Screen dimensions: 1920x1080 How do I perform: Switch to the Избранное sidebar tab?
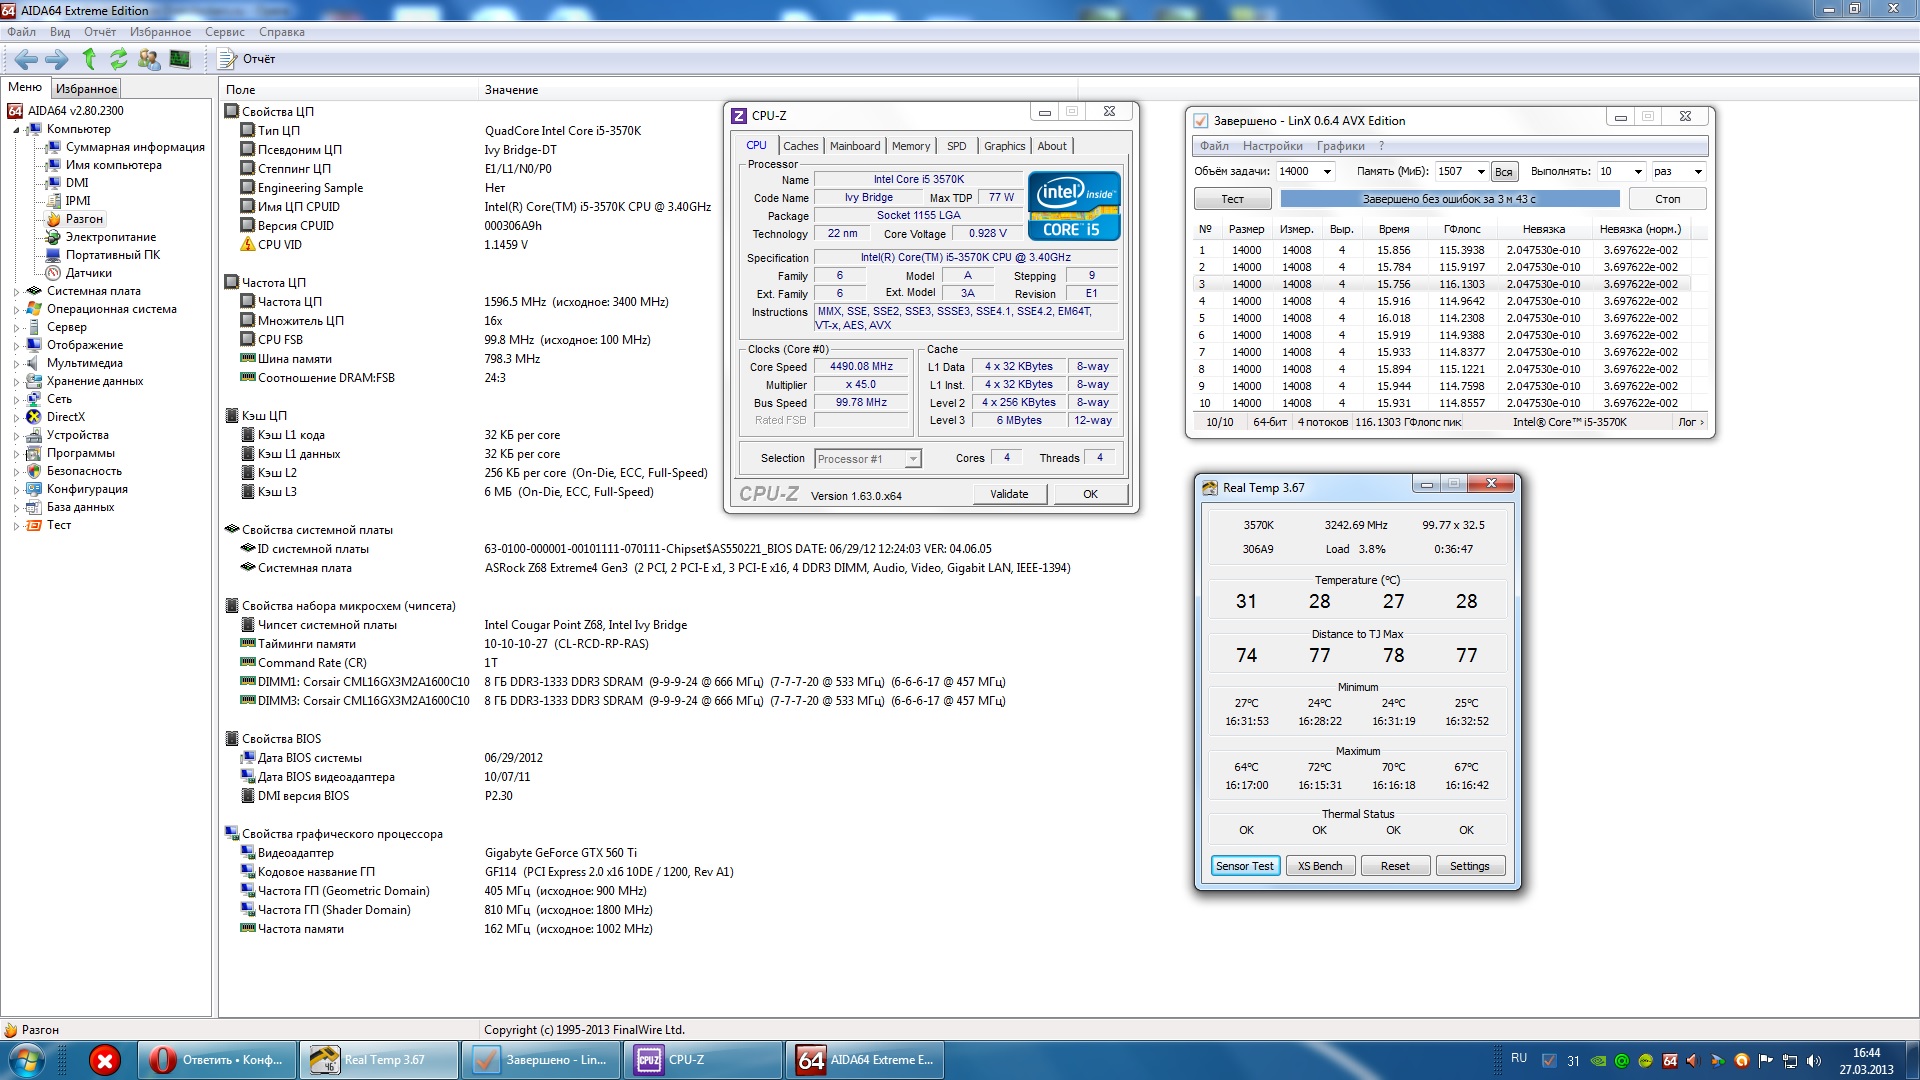click(86, 89)
